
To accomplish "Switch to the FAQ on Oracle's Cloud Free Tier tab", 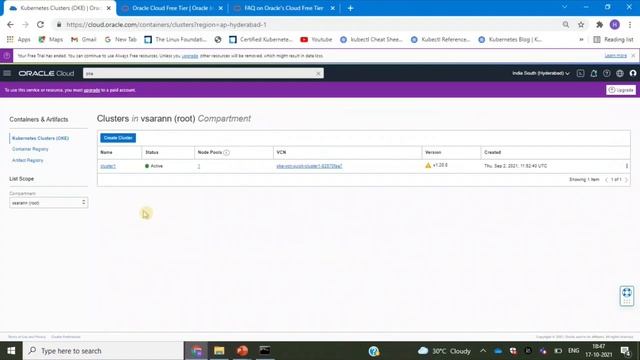I will pos(284,8).
